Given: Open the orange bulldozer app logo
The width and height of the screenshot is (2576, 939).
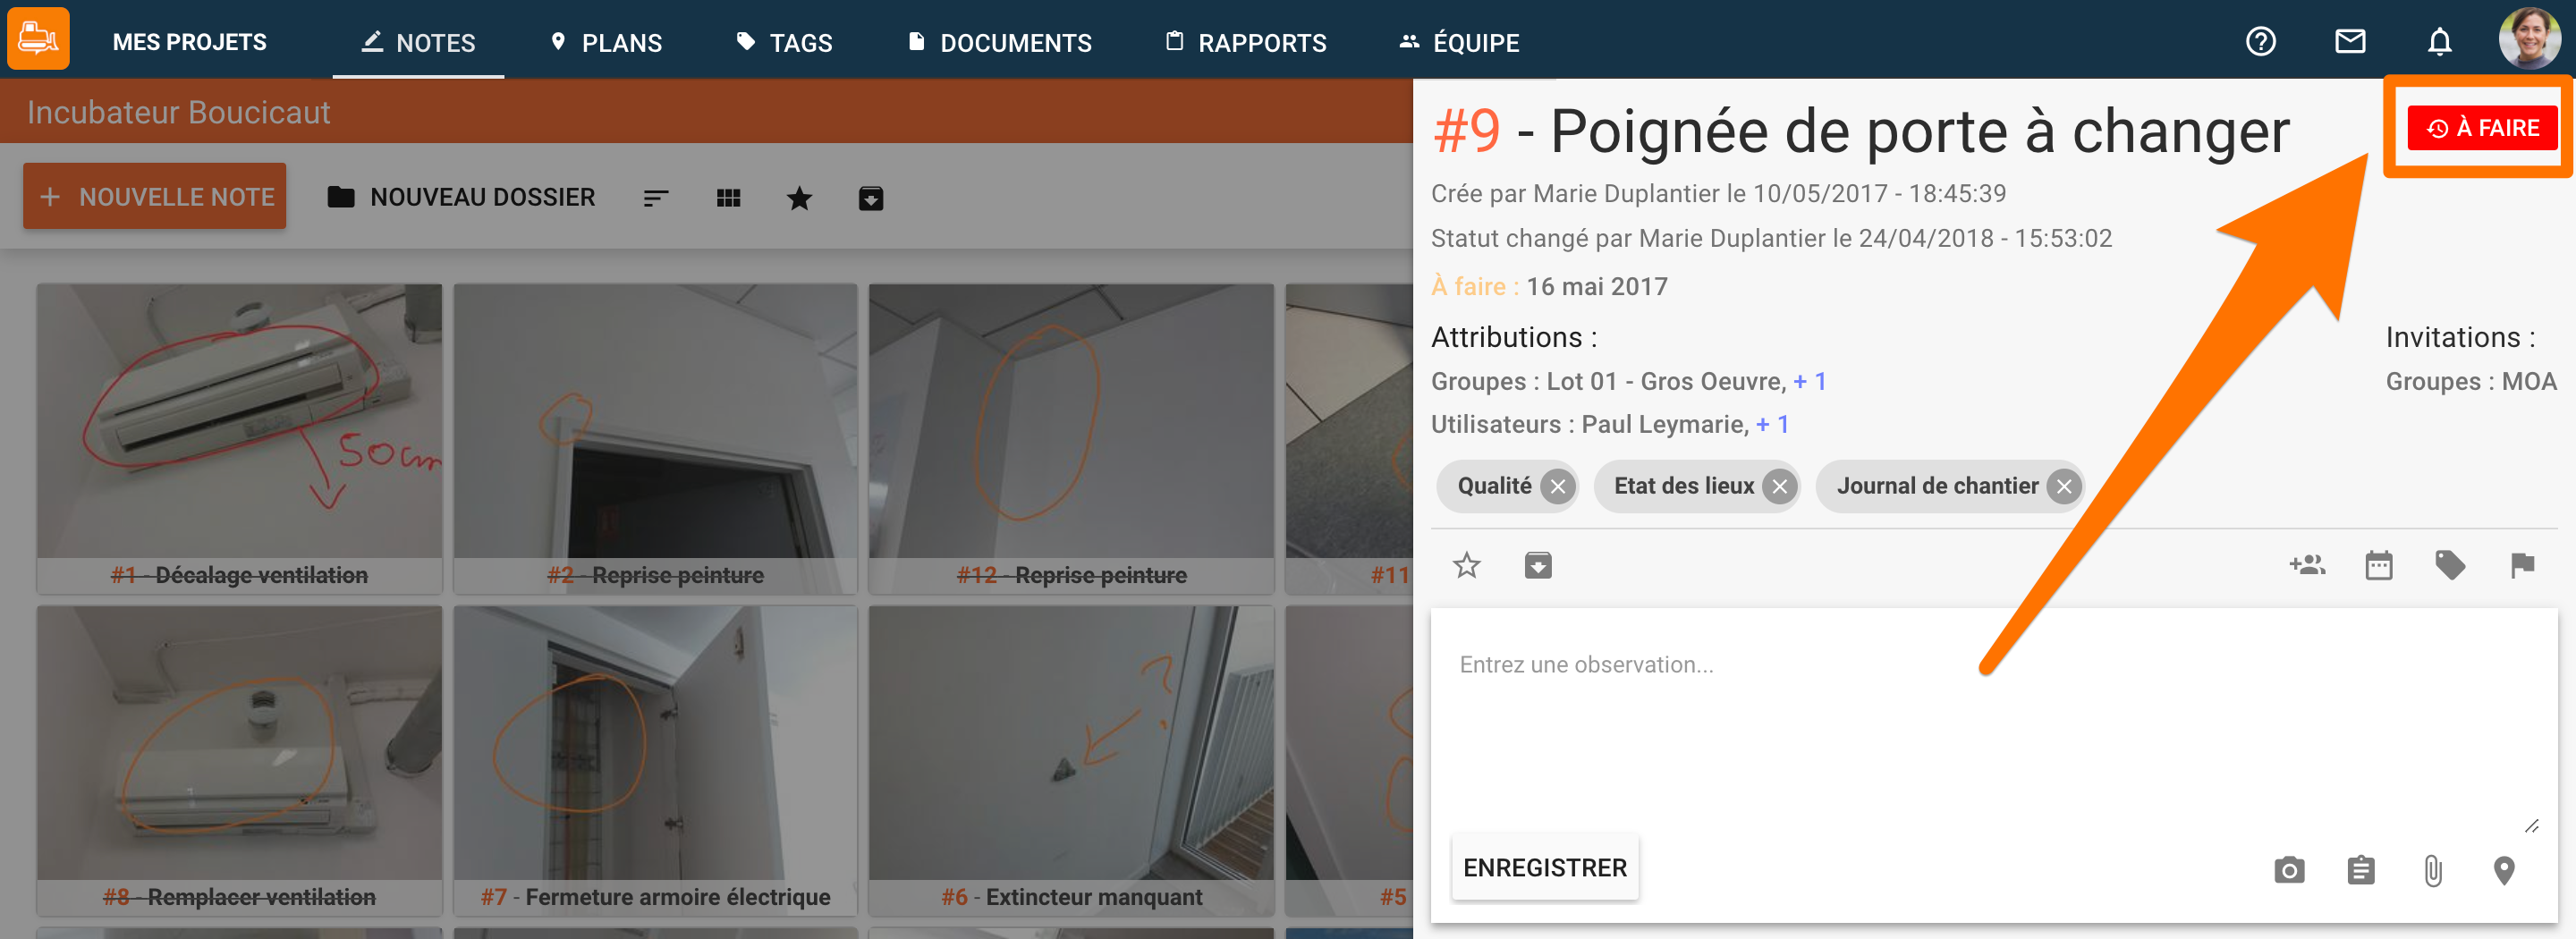Looking at the screenshot, I should [38, 39].
